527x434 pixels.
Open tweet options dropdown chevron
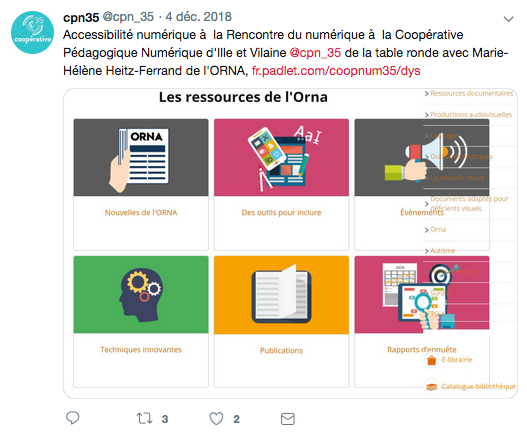click(x=509, y=19)
